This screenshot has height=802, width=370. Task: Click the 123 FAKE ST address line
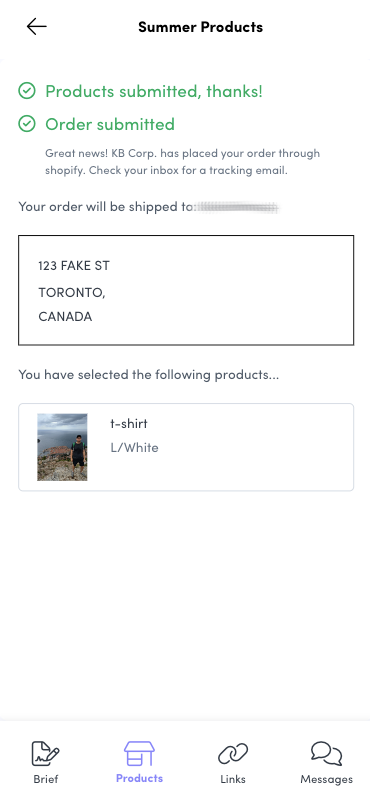74,265
